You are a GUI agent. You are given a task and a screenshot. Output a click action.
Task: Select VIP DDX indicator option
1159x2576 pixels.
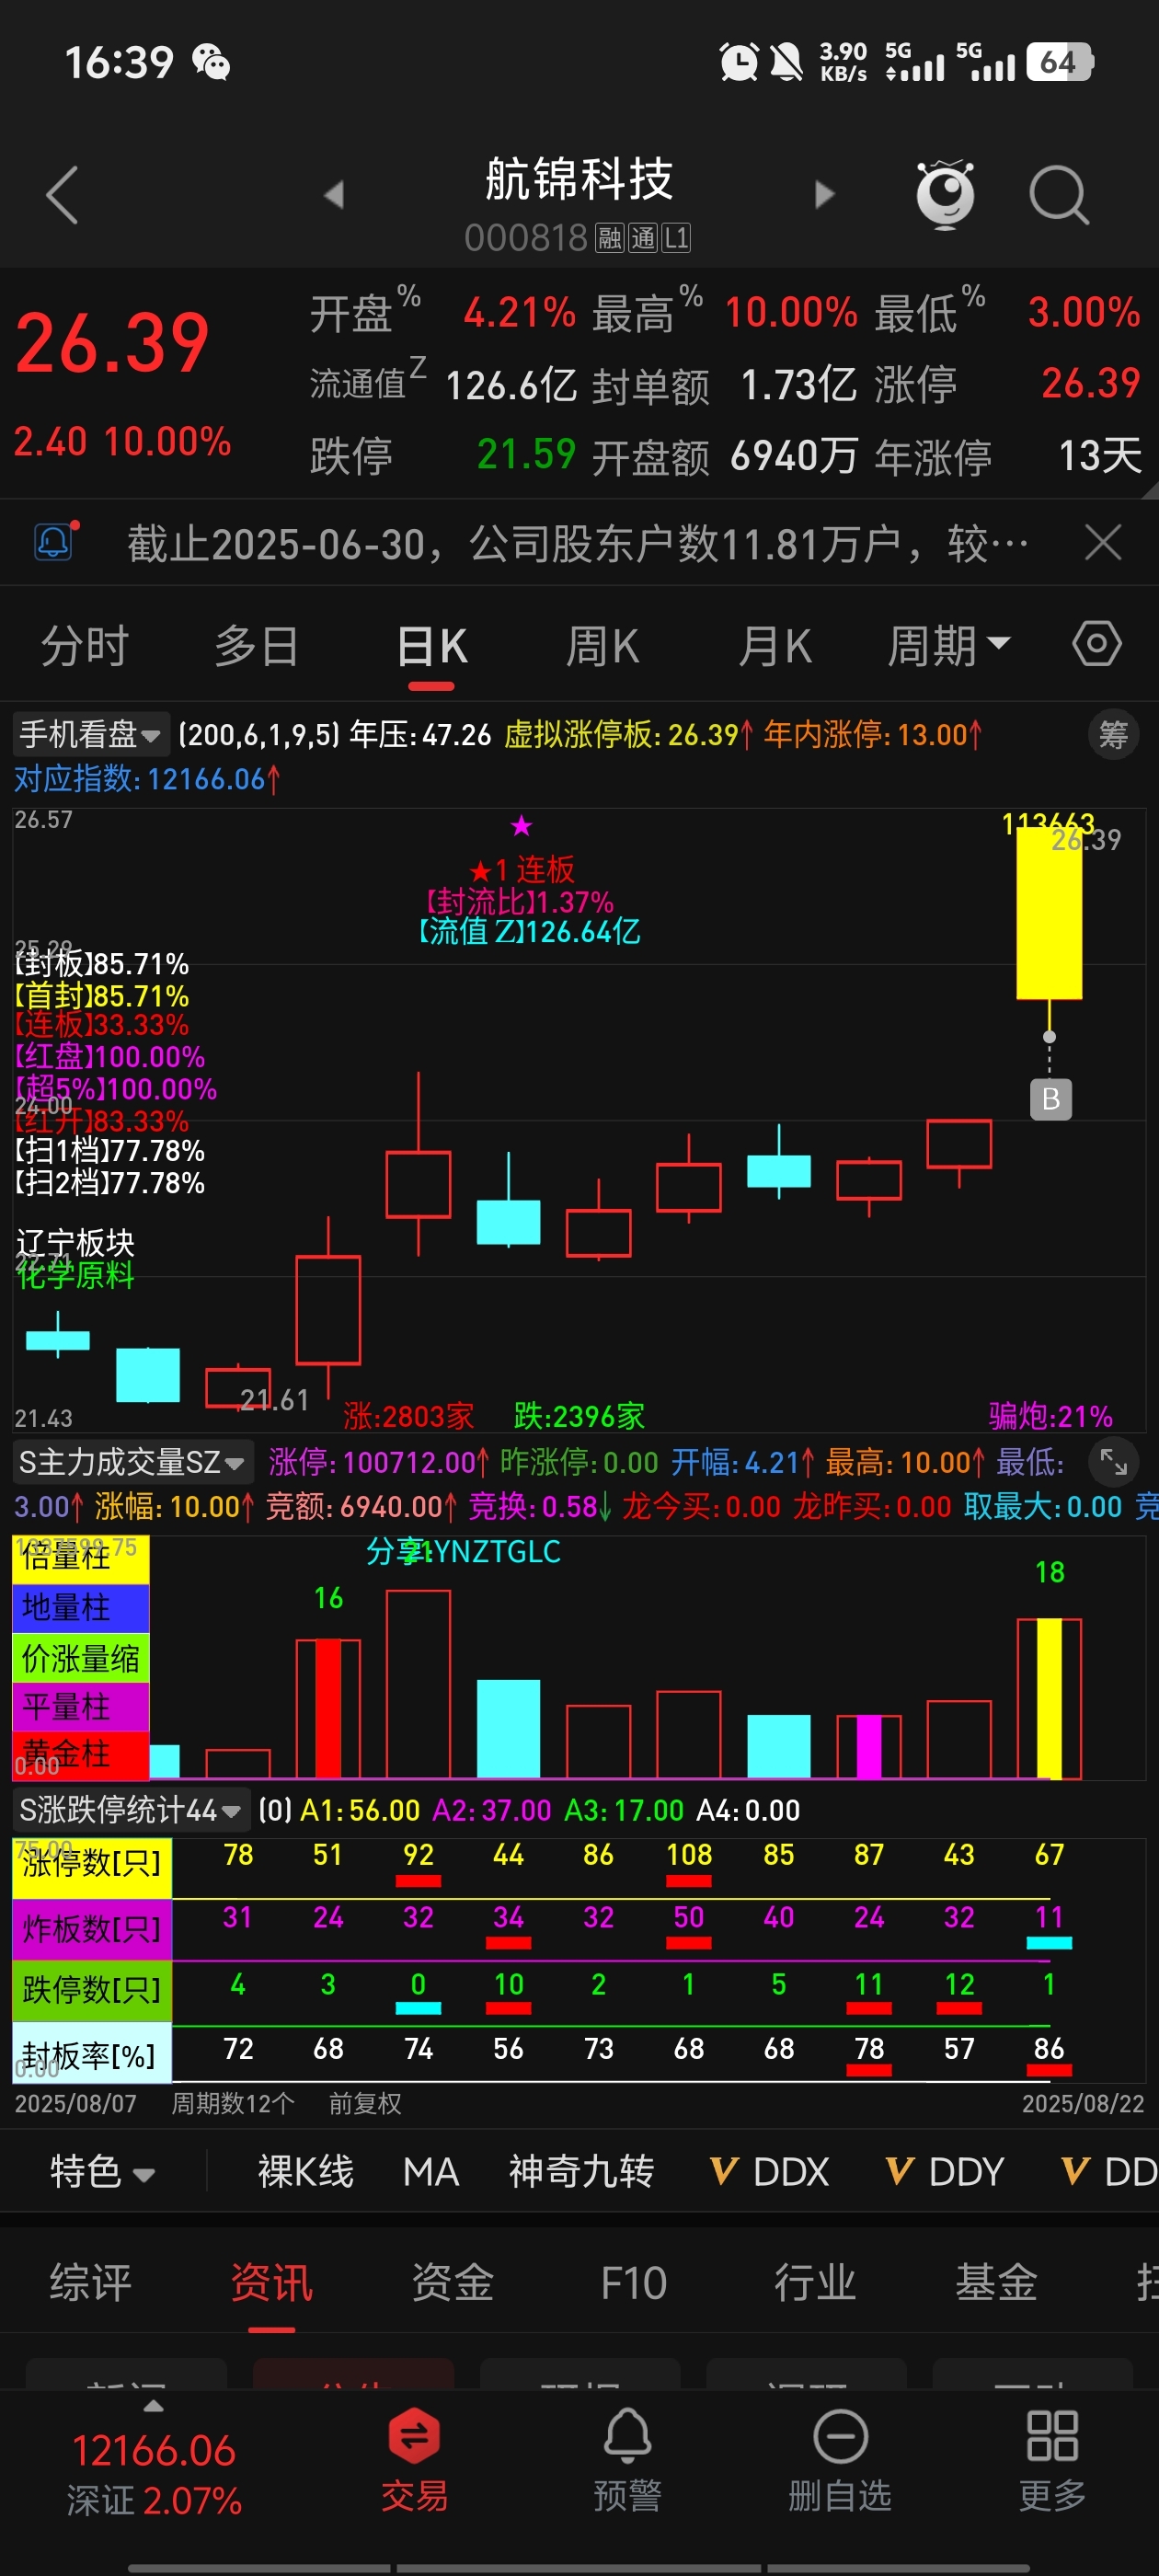(769, 2172)
